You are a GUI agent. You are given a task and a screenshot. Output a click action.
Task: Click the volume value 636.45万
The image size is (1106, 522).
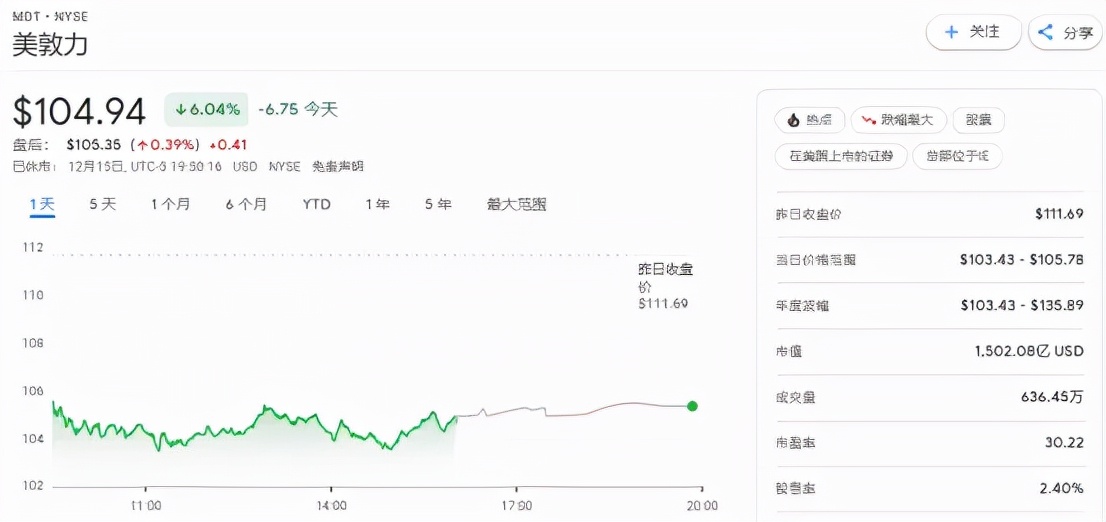1052,397
